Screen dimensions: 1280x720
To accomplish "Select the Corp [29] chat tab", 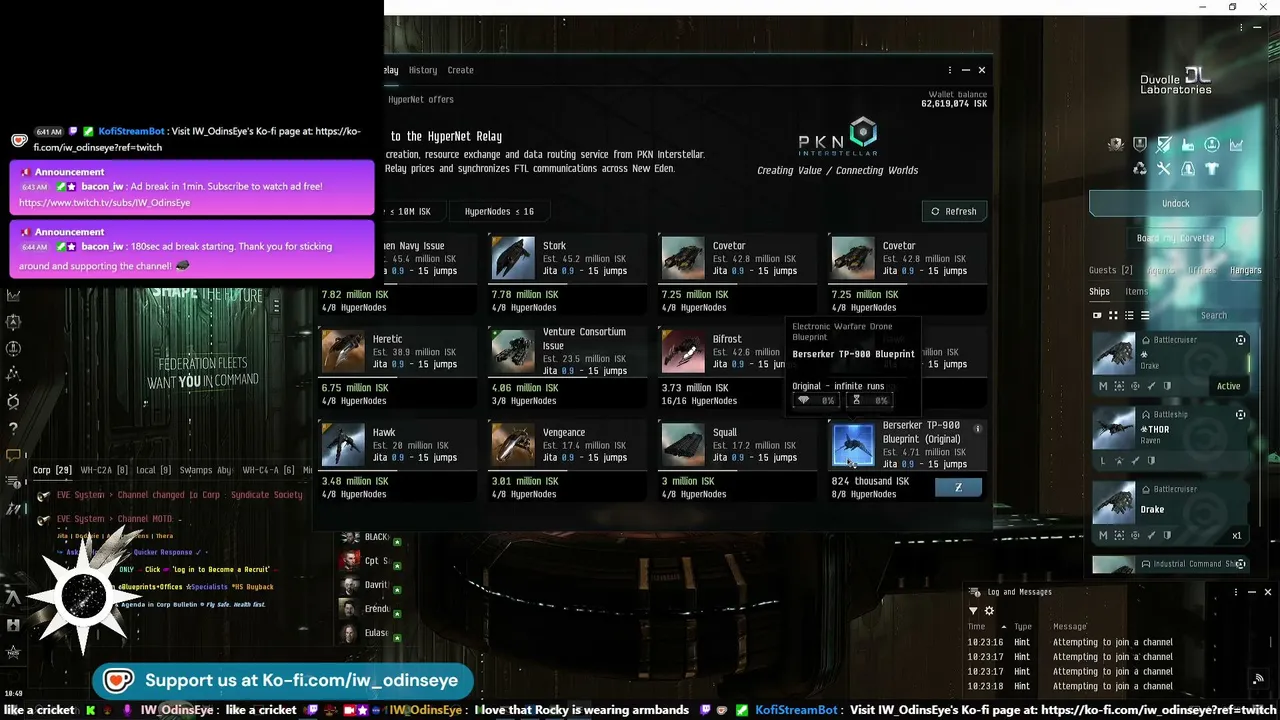I will coord(52,470).
